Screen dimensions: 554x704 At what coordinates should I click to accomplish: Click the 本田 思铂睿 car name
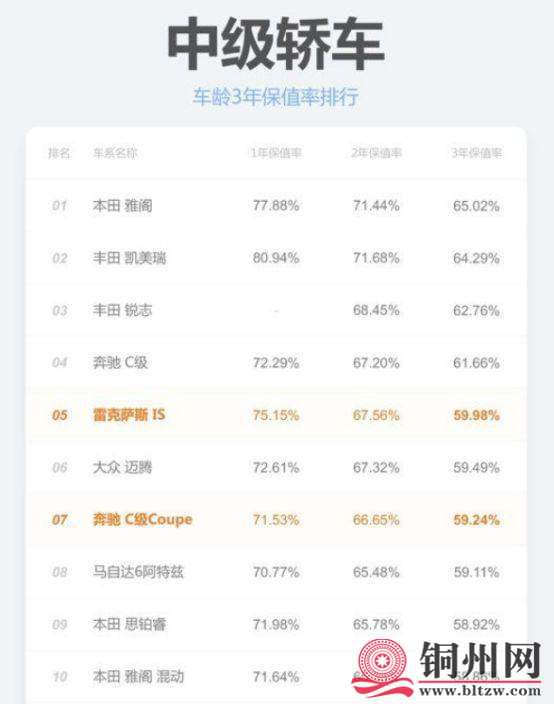pyautogui.click(x=130, y=624)
